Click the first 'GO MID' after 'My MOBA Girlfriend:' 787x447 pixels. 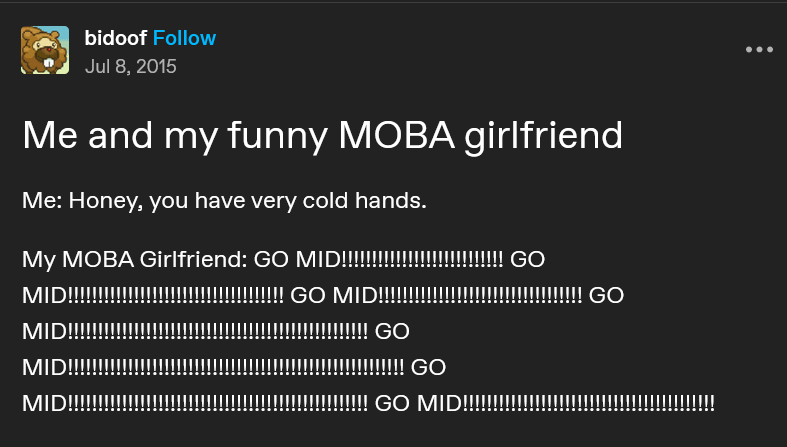coord(297,259)
